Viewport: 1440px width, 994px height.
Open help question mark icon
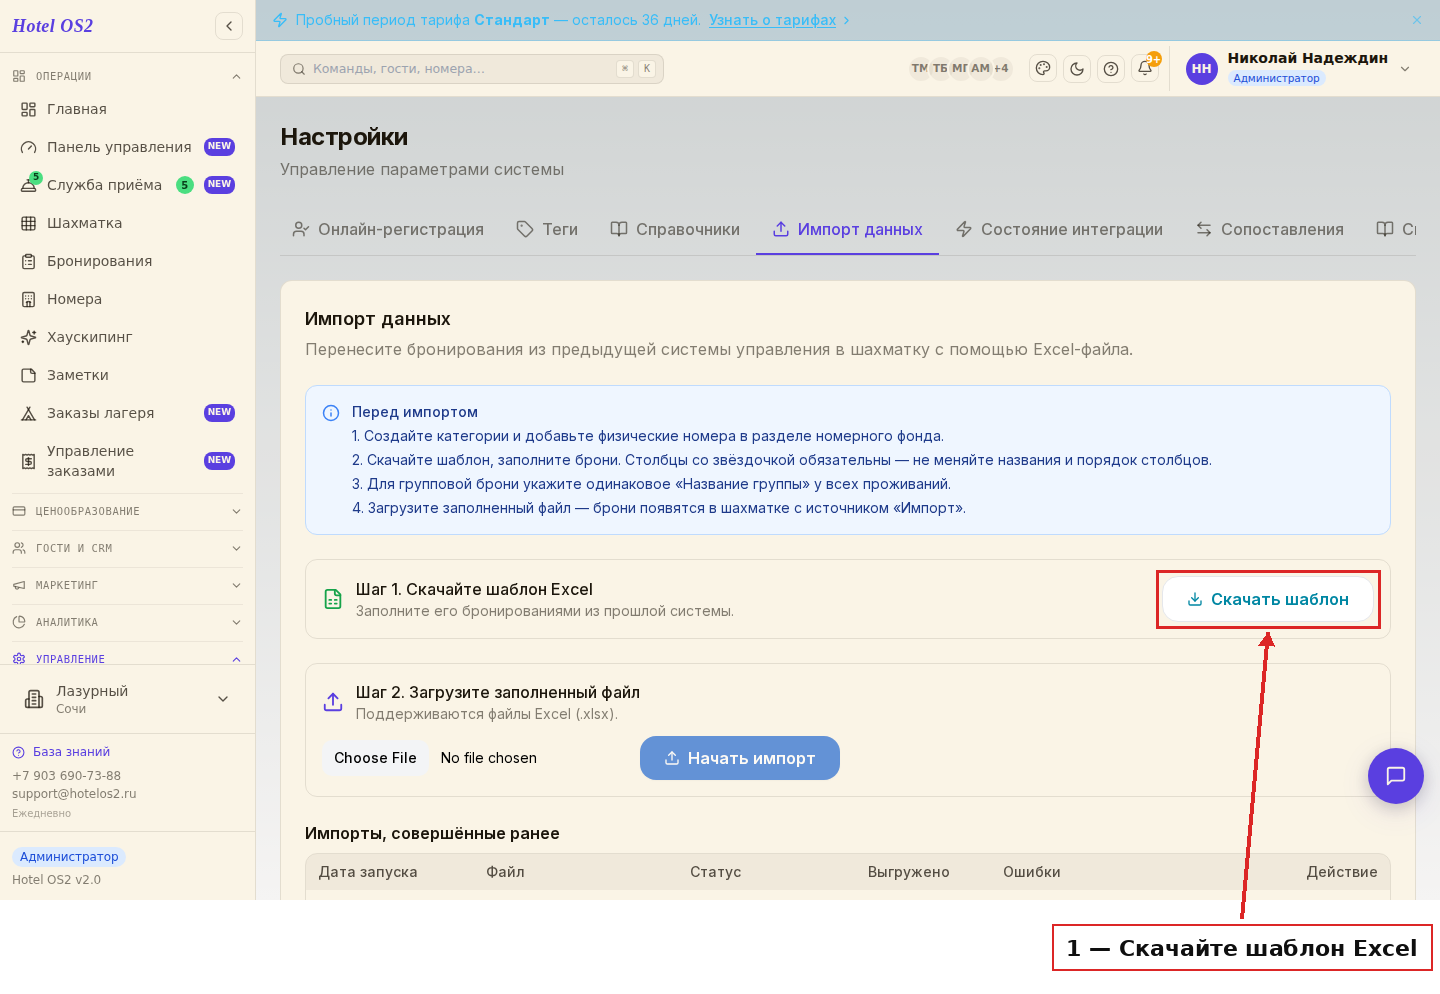tap(1111, 69)
